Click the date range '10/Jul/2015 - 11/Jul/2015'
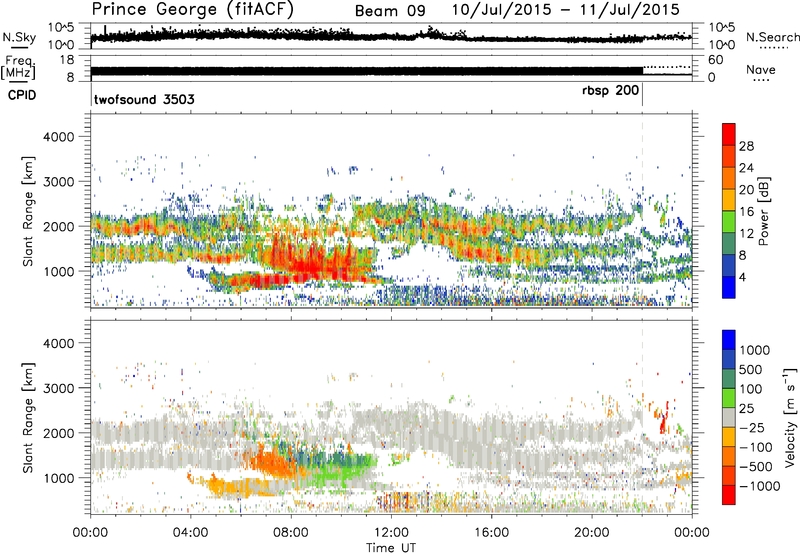The width and height of the screenshot is (800, 554). pos(565,10)
